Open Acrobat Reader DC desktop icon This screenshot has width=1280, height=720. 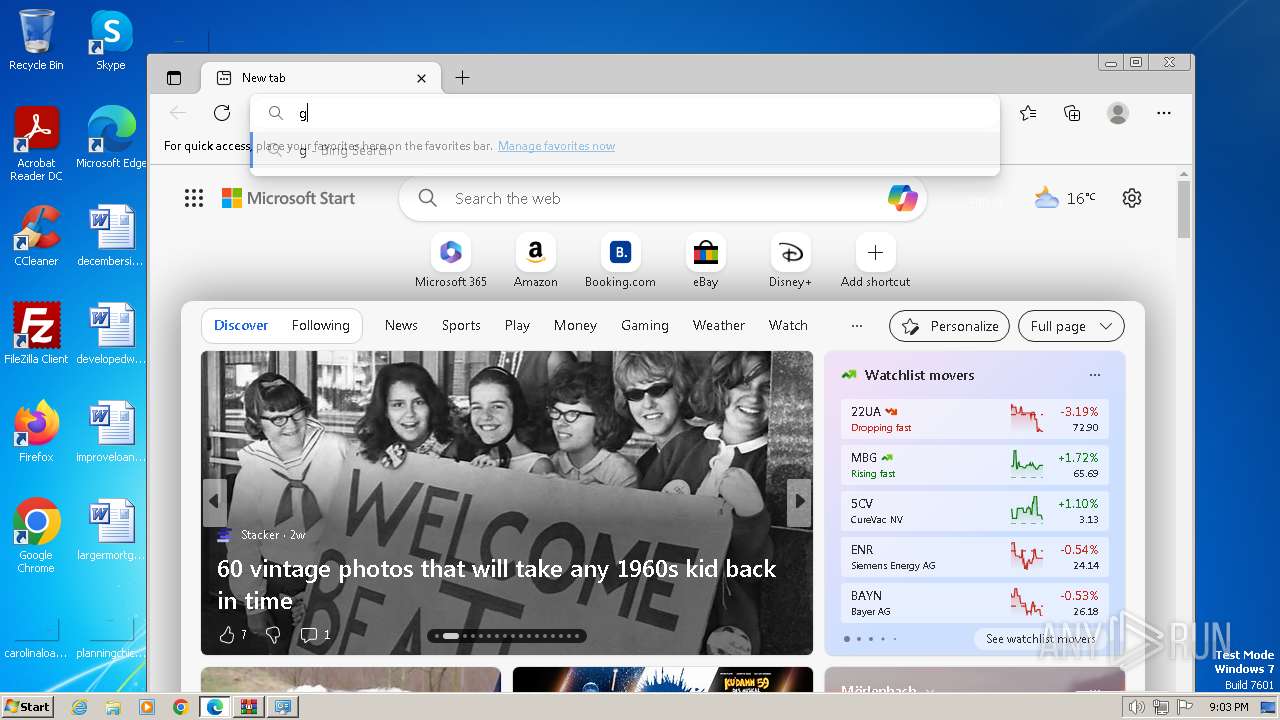[x=36, y=144]
